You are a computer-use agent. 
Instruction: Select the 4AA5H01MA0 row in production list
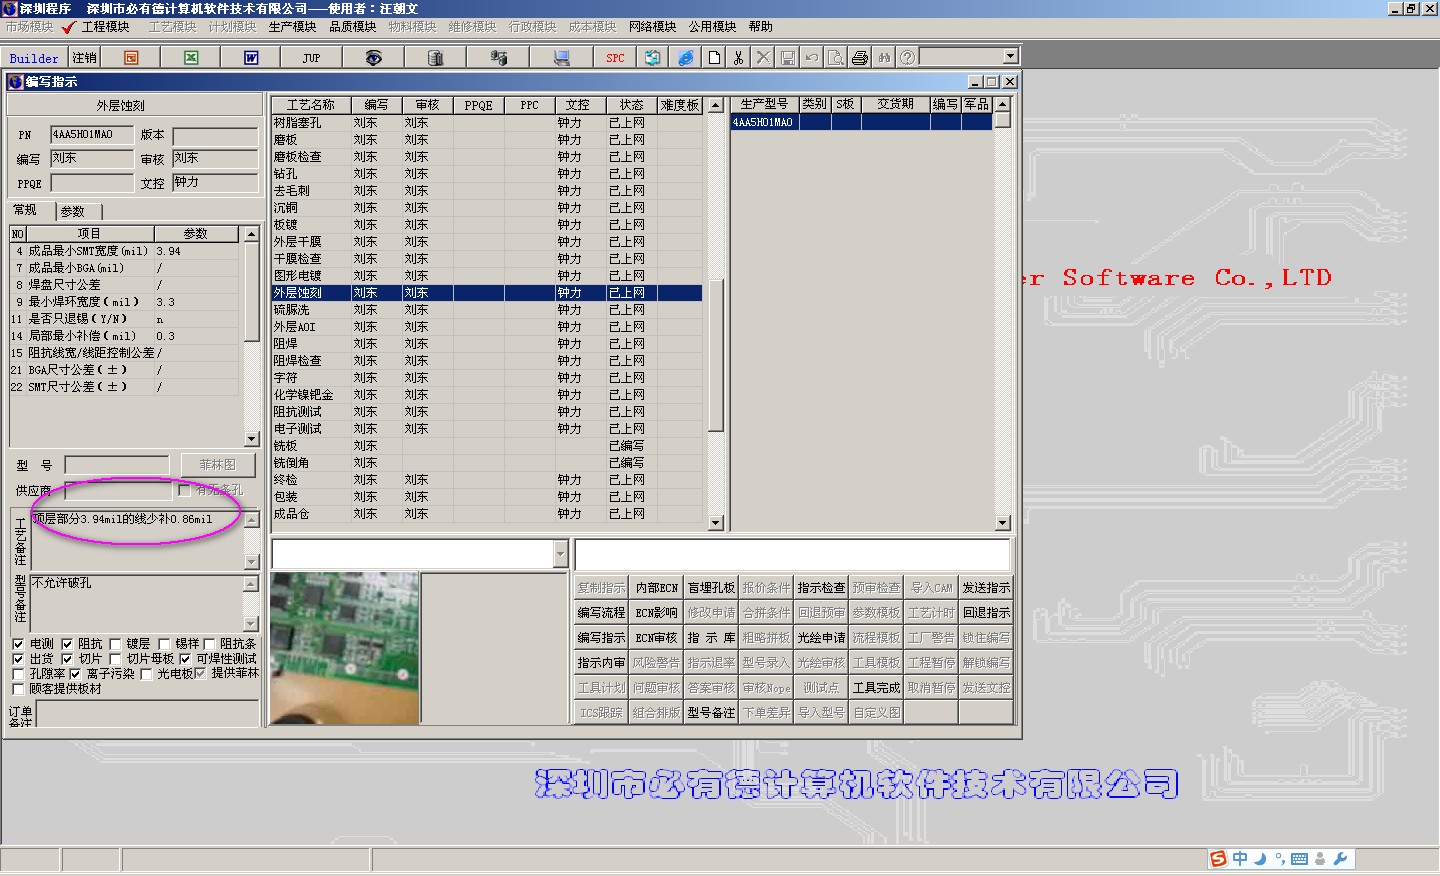(x=862, y=122)
